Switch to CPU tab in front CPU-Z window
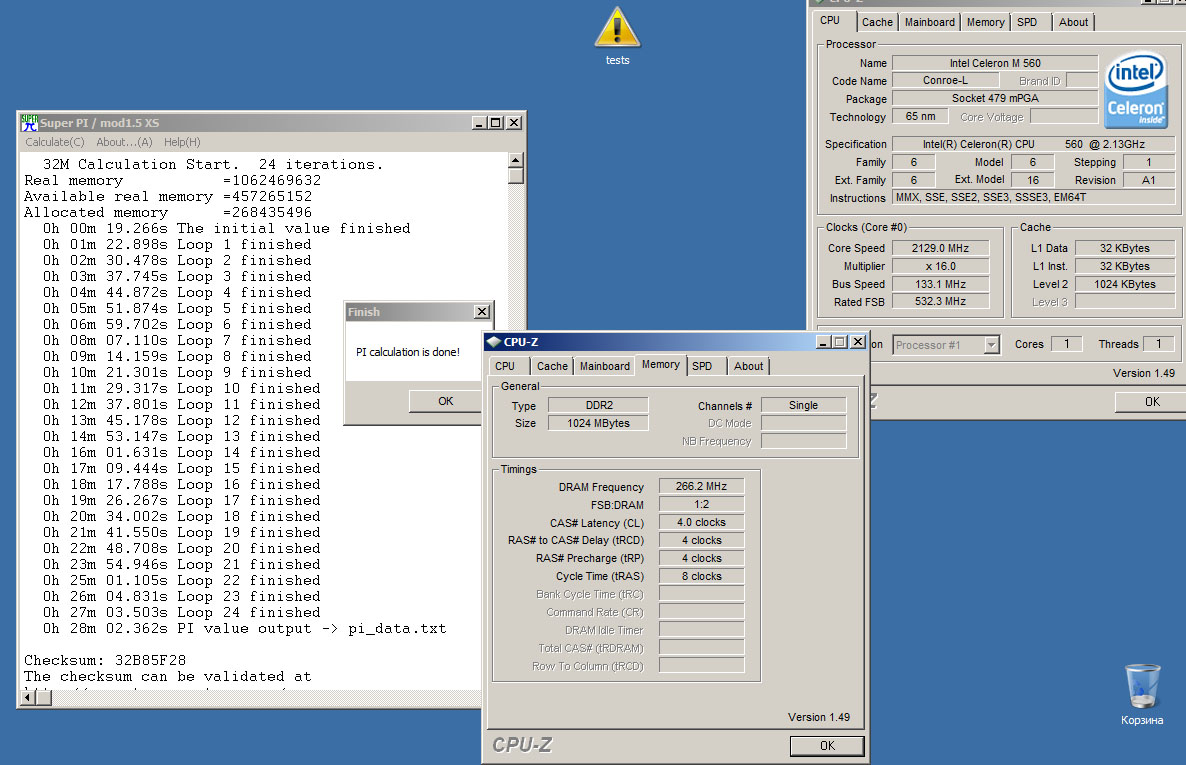1186x765 pixels. [505, 366]
